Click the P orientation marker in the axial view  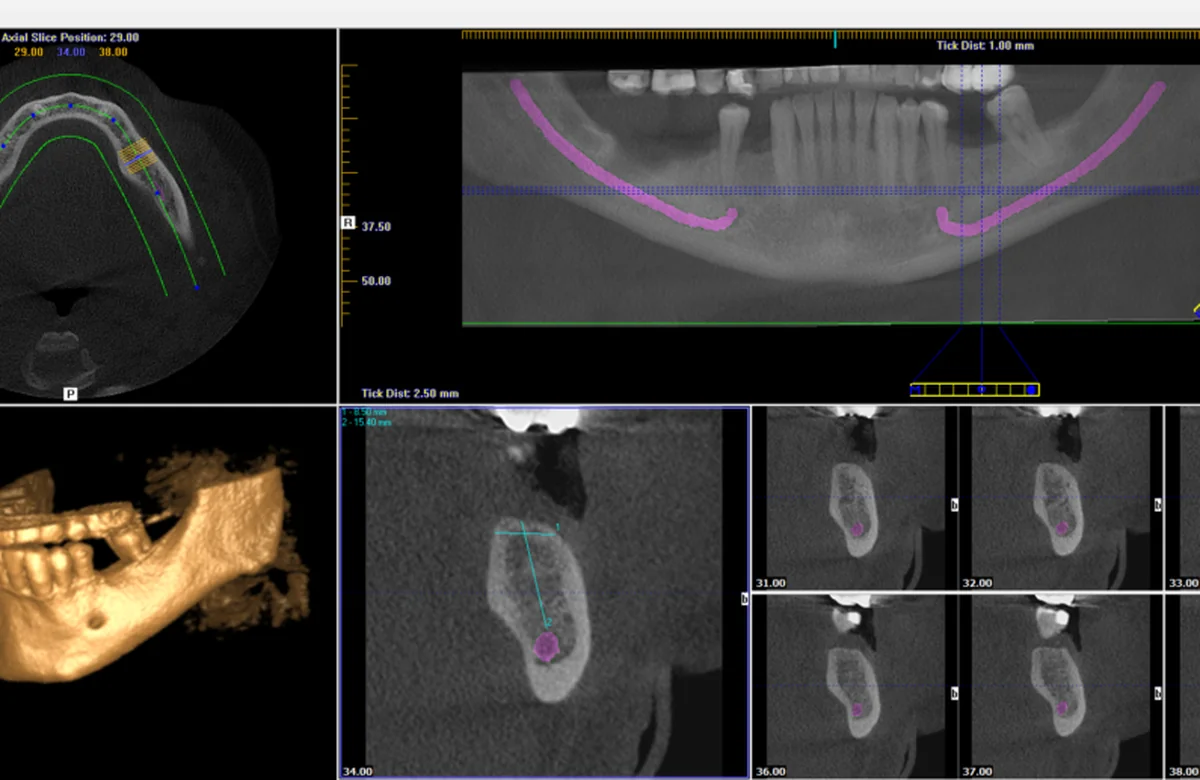pos(71,394)
